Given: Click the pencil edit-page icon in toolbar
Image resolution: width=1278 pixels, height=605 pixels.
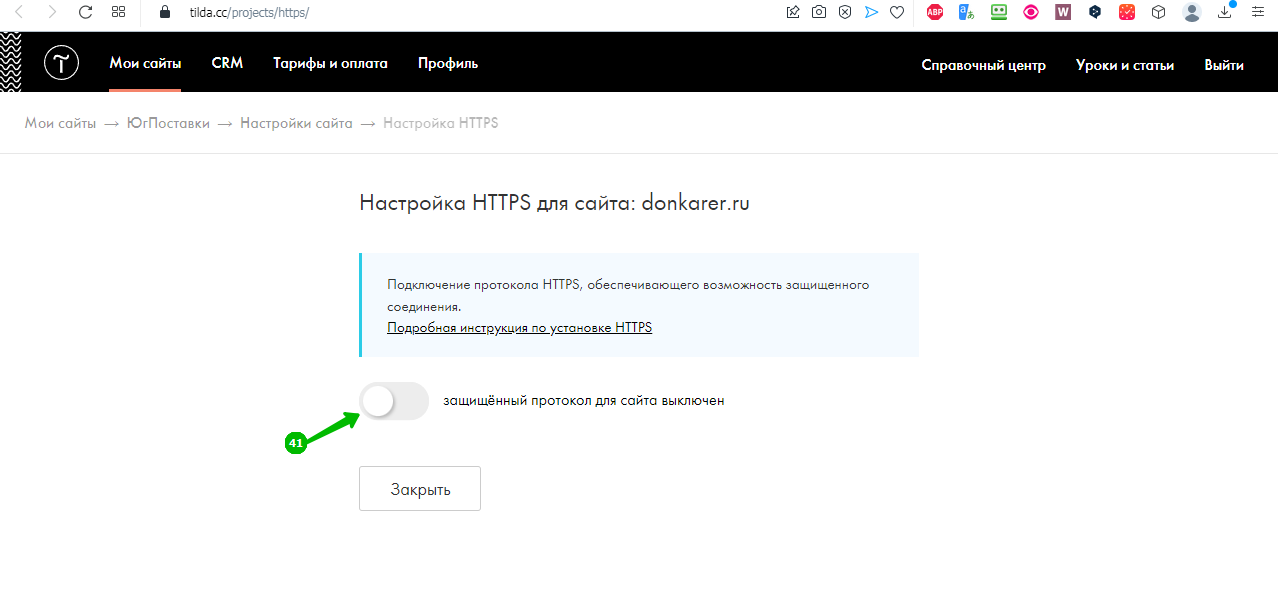Looking at the screenshot, I should (x=793, y=12).
